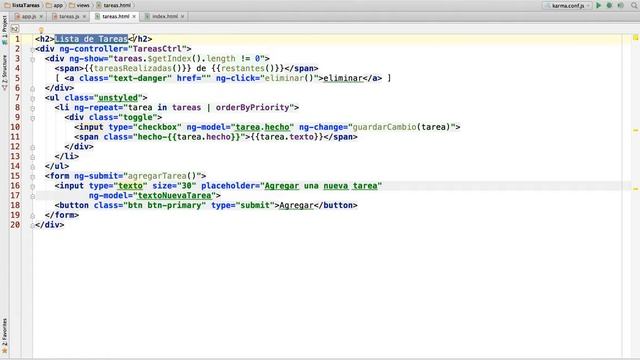Close the index.html tab
Image resolution: width=640 pixels, height=360 pixels.
pyautogui.click(x=182, y=16)
